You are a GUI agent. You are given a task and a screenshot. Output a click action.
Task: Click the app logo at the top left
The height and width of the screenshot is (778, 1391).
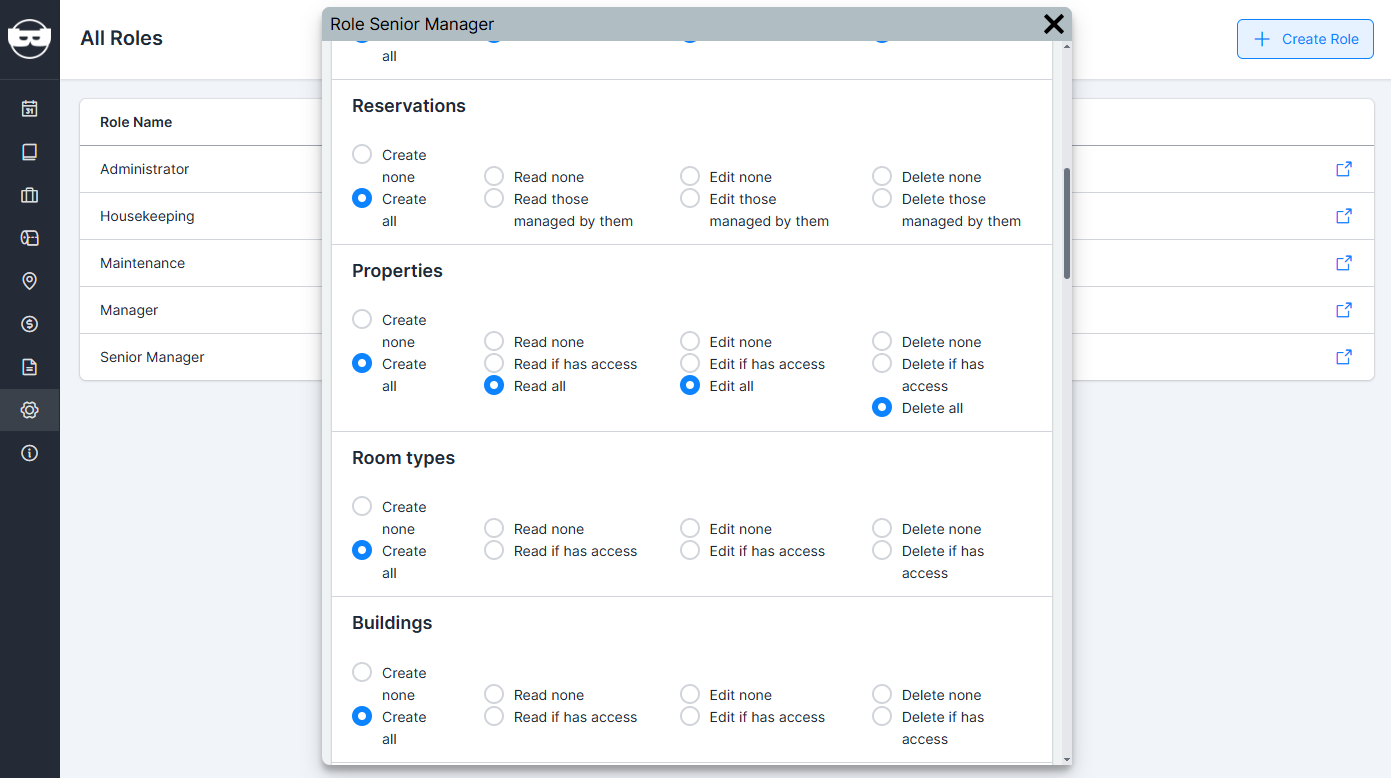(29, 38)
